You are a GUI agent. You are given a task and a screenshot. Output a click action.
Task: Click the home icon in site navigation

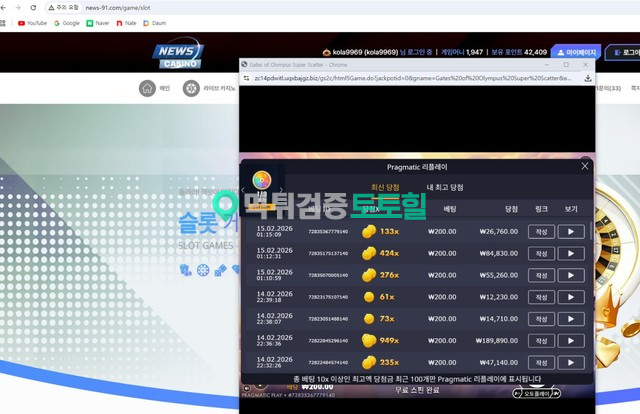click(x=147, y=89)
